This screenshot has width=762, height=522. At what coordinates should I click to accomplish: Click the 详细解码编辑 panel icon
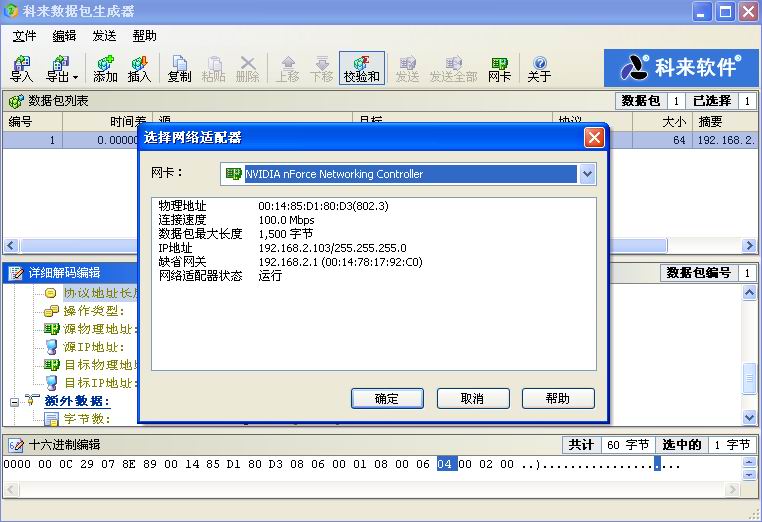(16, 273)
